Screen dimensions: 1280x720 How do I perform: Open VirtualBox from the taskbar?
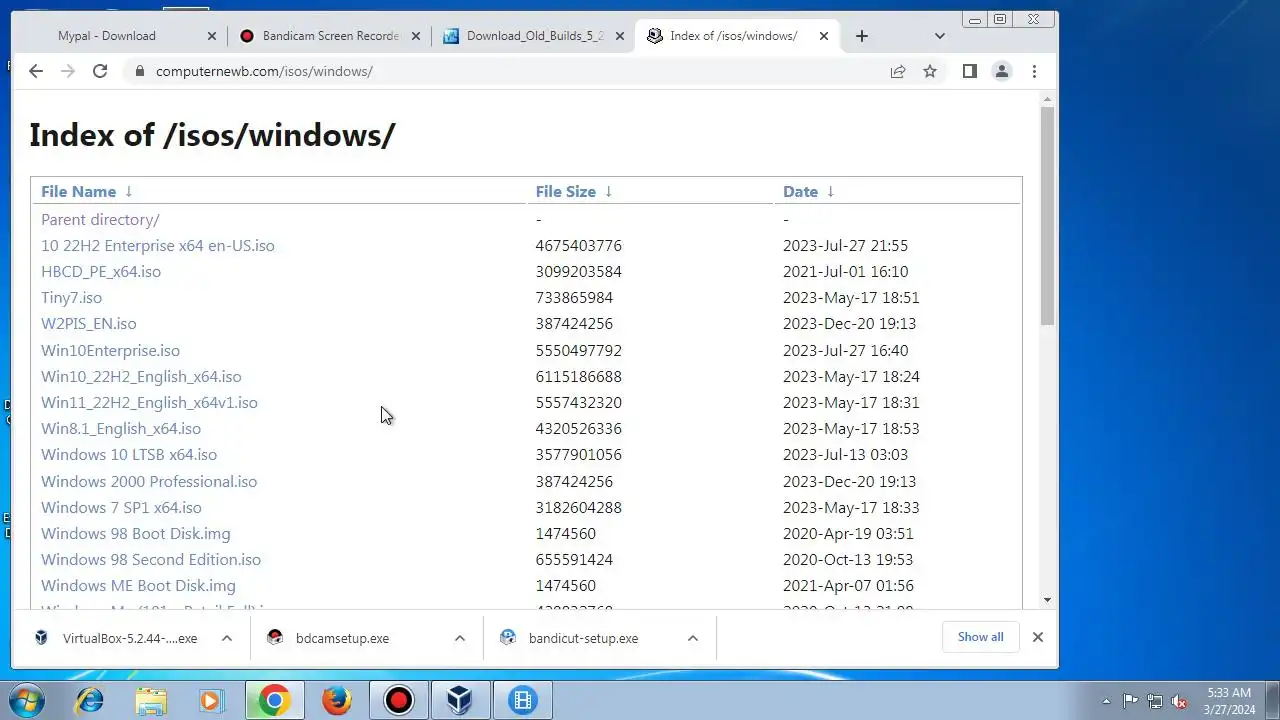point(460,701)
